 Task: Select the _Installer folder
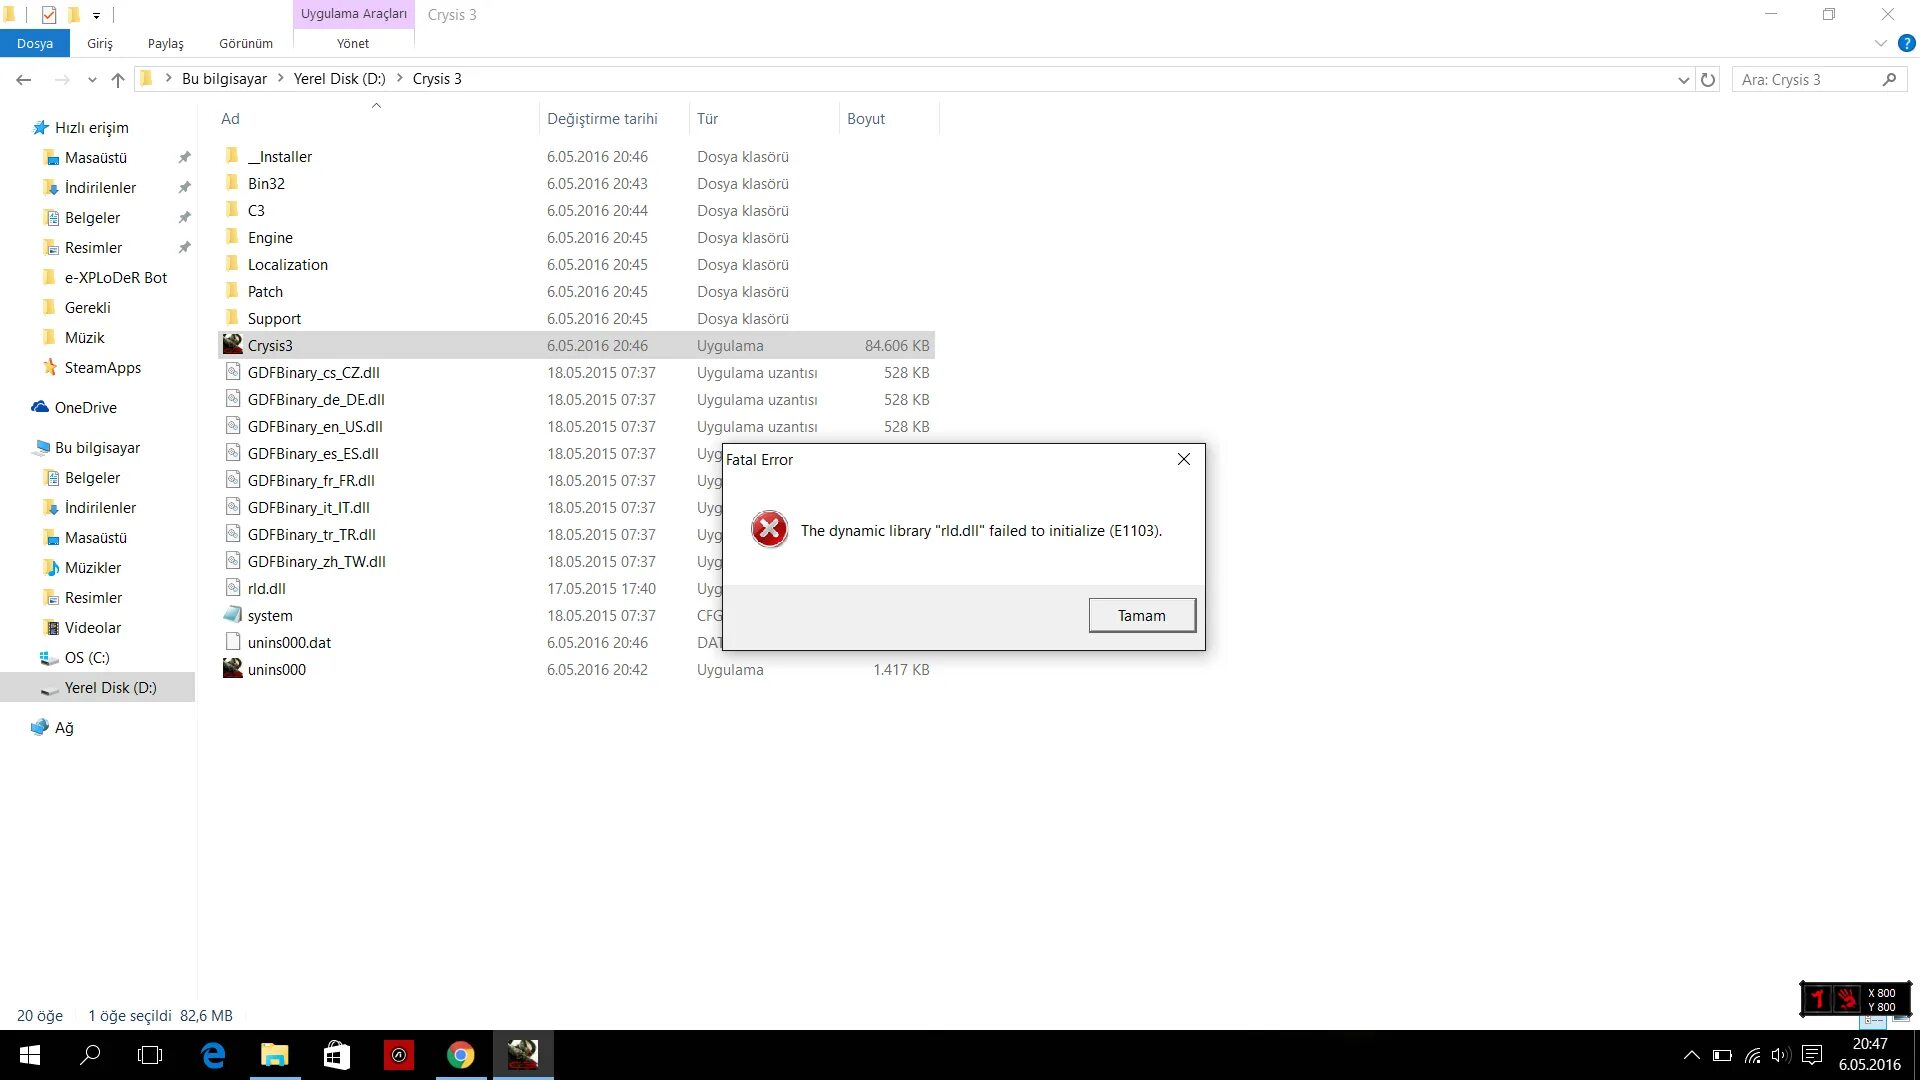[279, 156]
